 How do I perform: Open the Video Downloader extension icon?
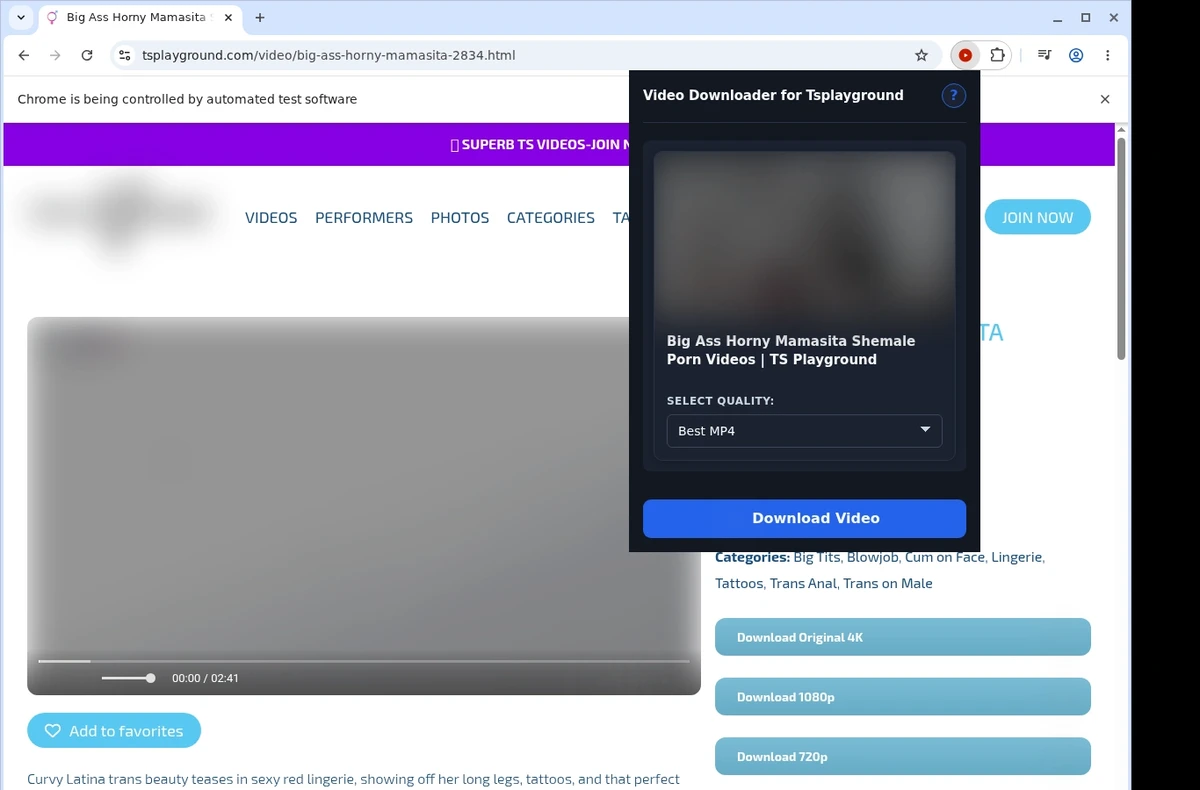(965, 56)
